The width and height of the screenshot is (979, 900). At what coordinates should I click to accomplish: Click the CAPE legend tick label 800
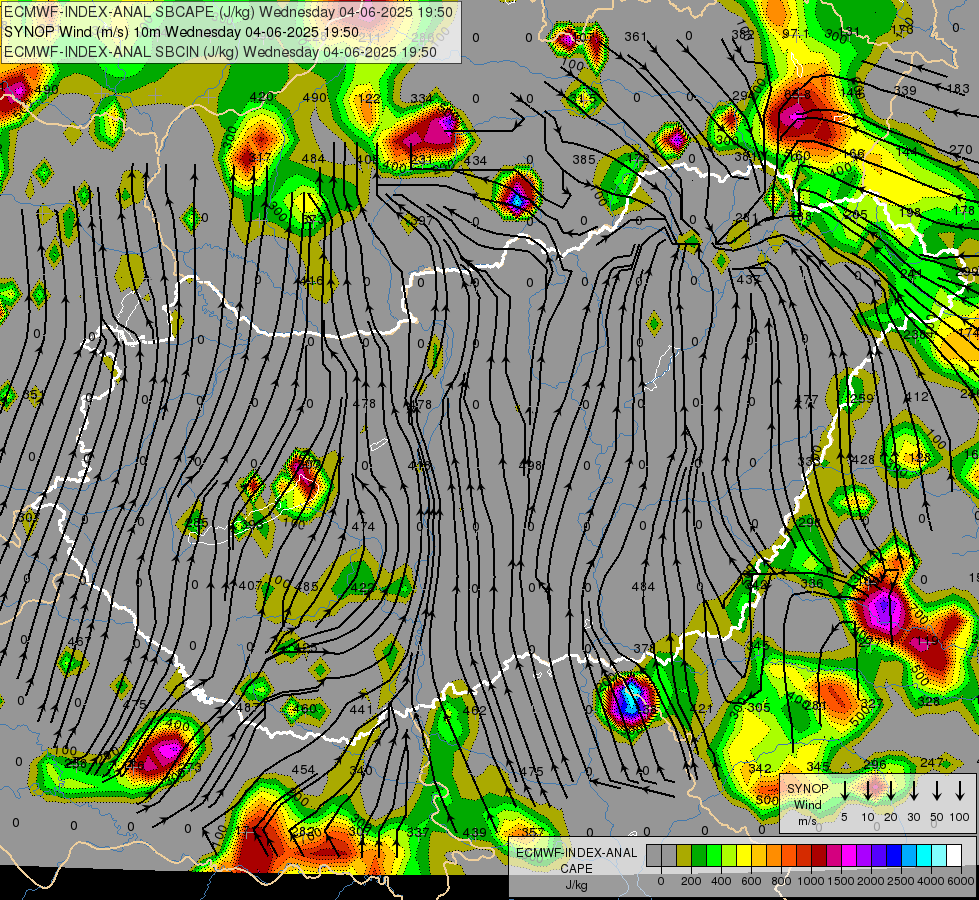click(x=781, y=881)
